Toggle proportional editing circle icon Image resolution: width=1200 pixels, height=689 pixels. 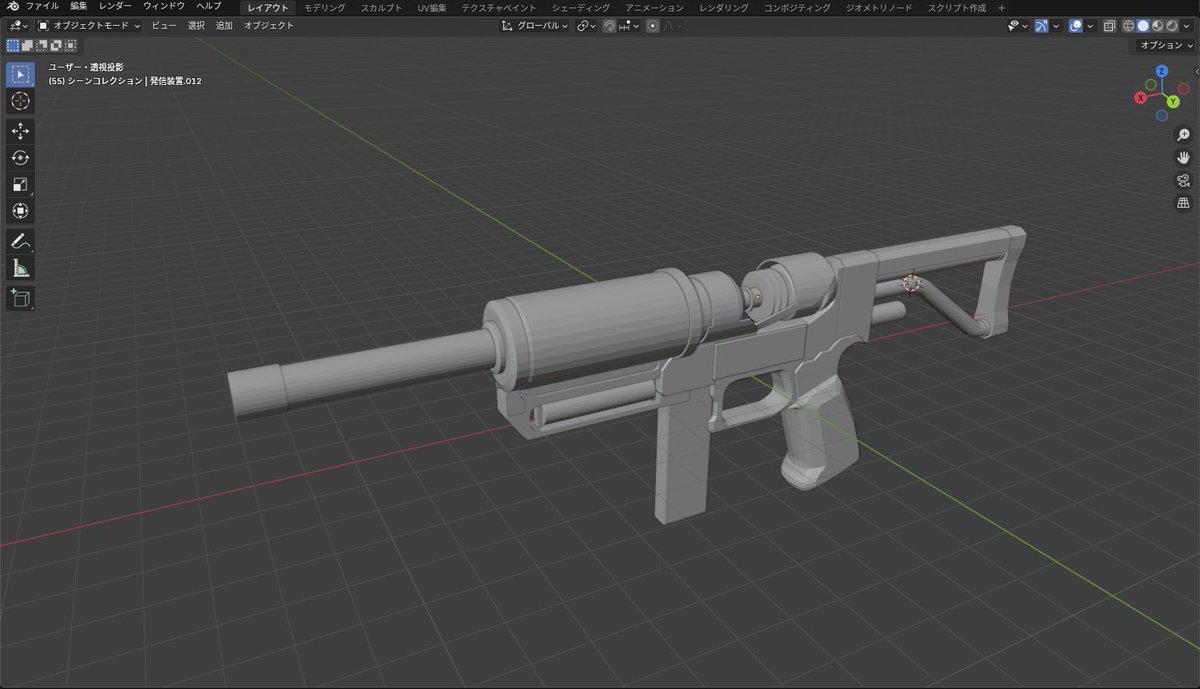coord(652,26)
